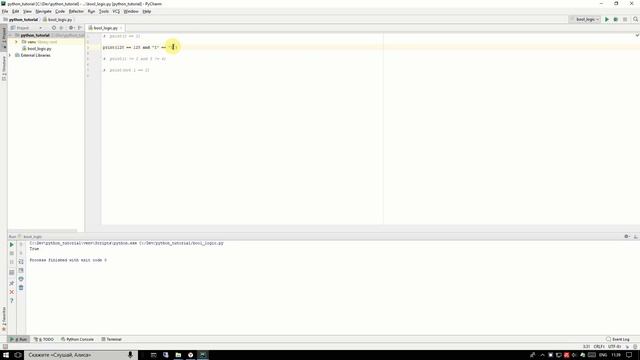Select the venv library root folder
Screen dimensions: 640x360
pos(40,42)
